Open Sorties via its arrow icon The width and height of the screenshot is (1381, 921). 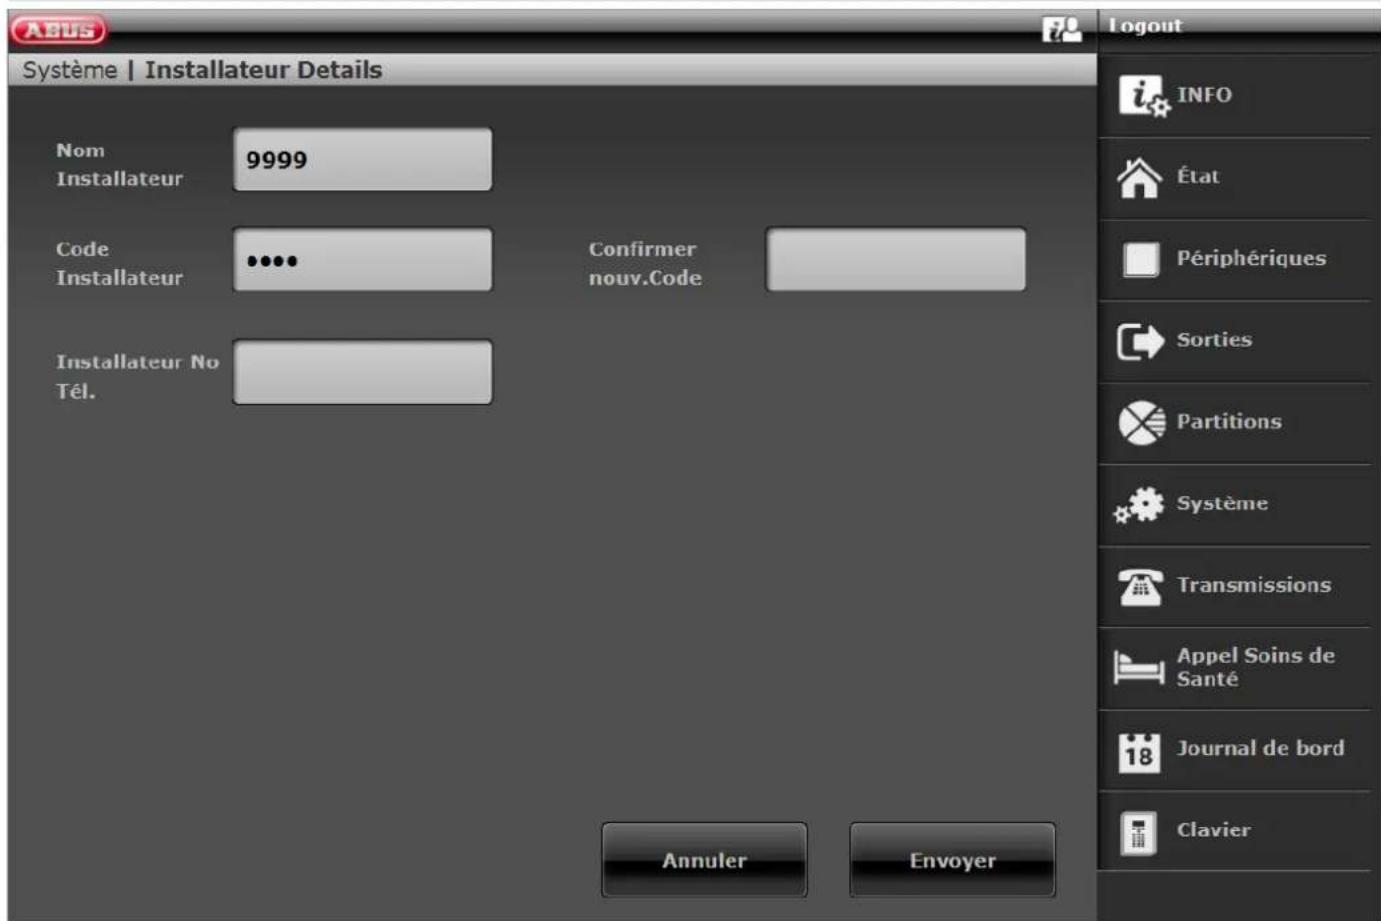click(1140, 341)
